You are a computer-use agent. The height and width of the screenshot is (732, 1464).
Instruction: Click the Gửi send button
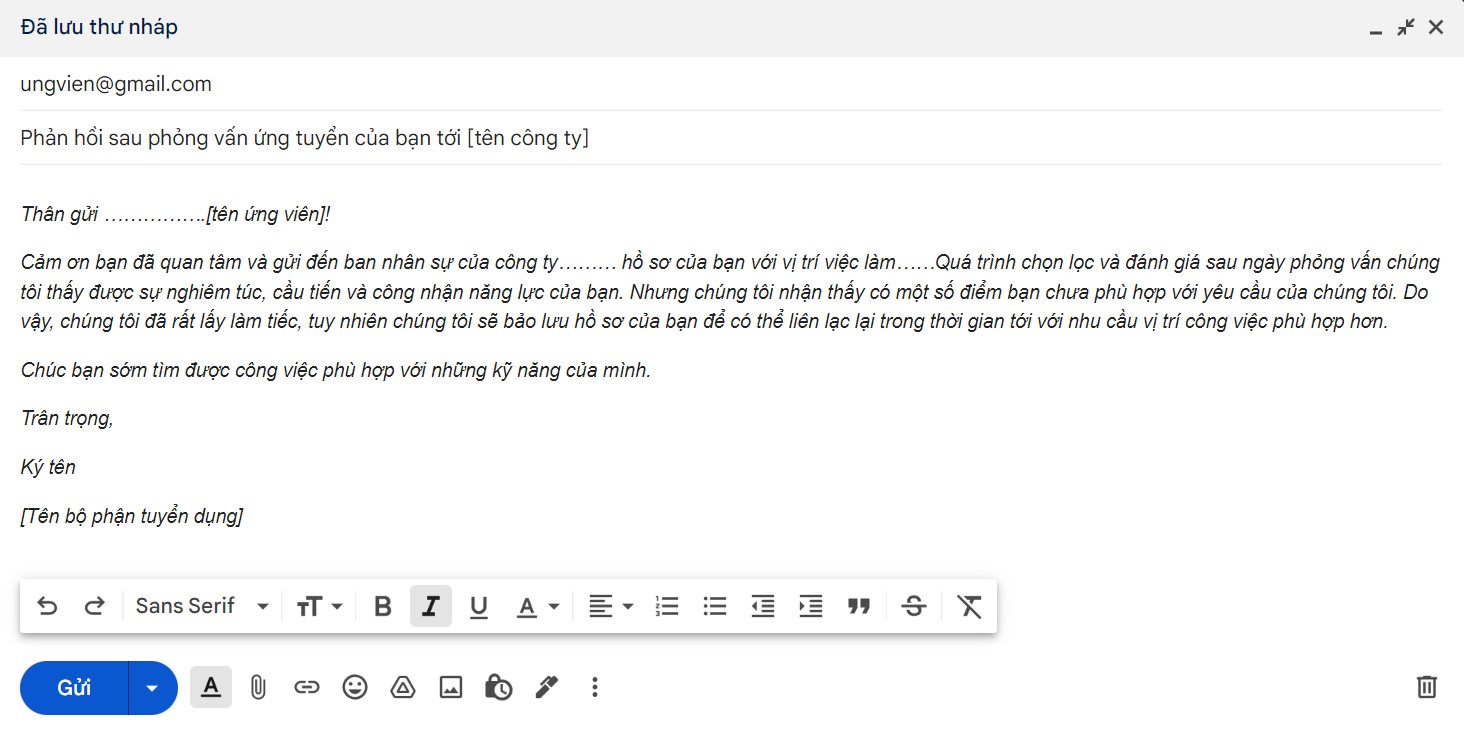(74, 688)
